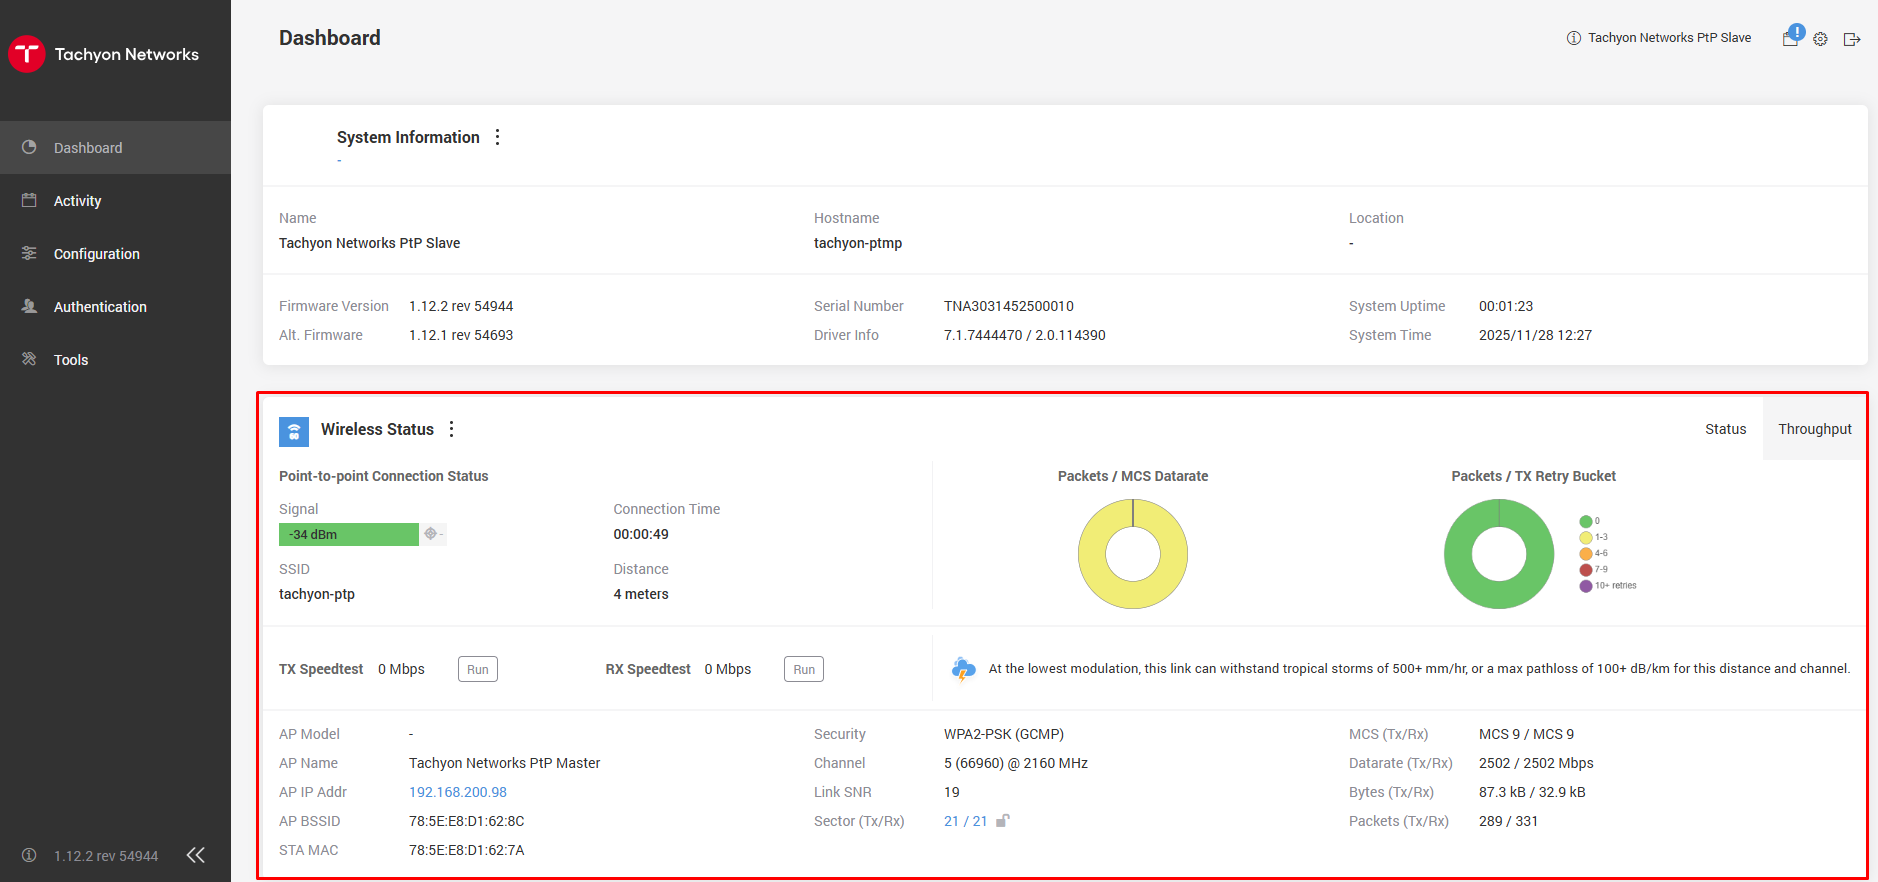
Task: Click alt firmware value 1.12.1 rev 54693
Action: [461, 335]
